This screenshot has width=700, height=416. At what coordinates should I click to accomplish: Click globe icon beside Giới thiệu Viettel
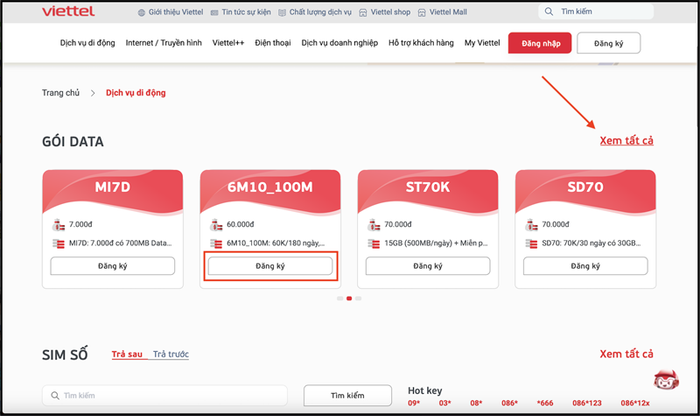[x=142, y=13]
